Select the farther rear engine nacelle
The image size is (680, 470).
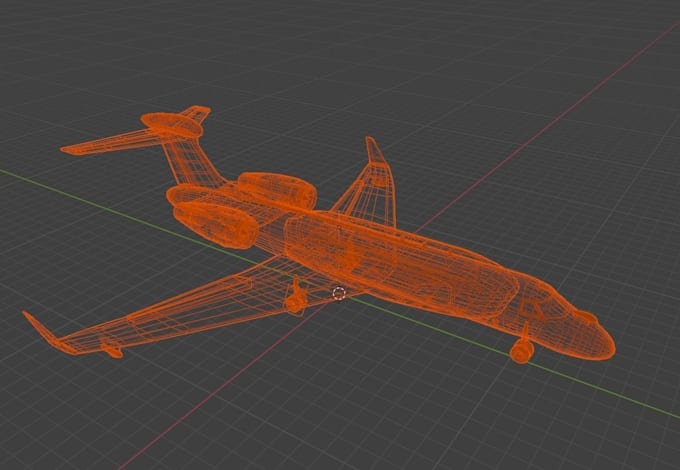277,189
